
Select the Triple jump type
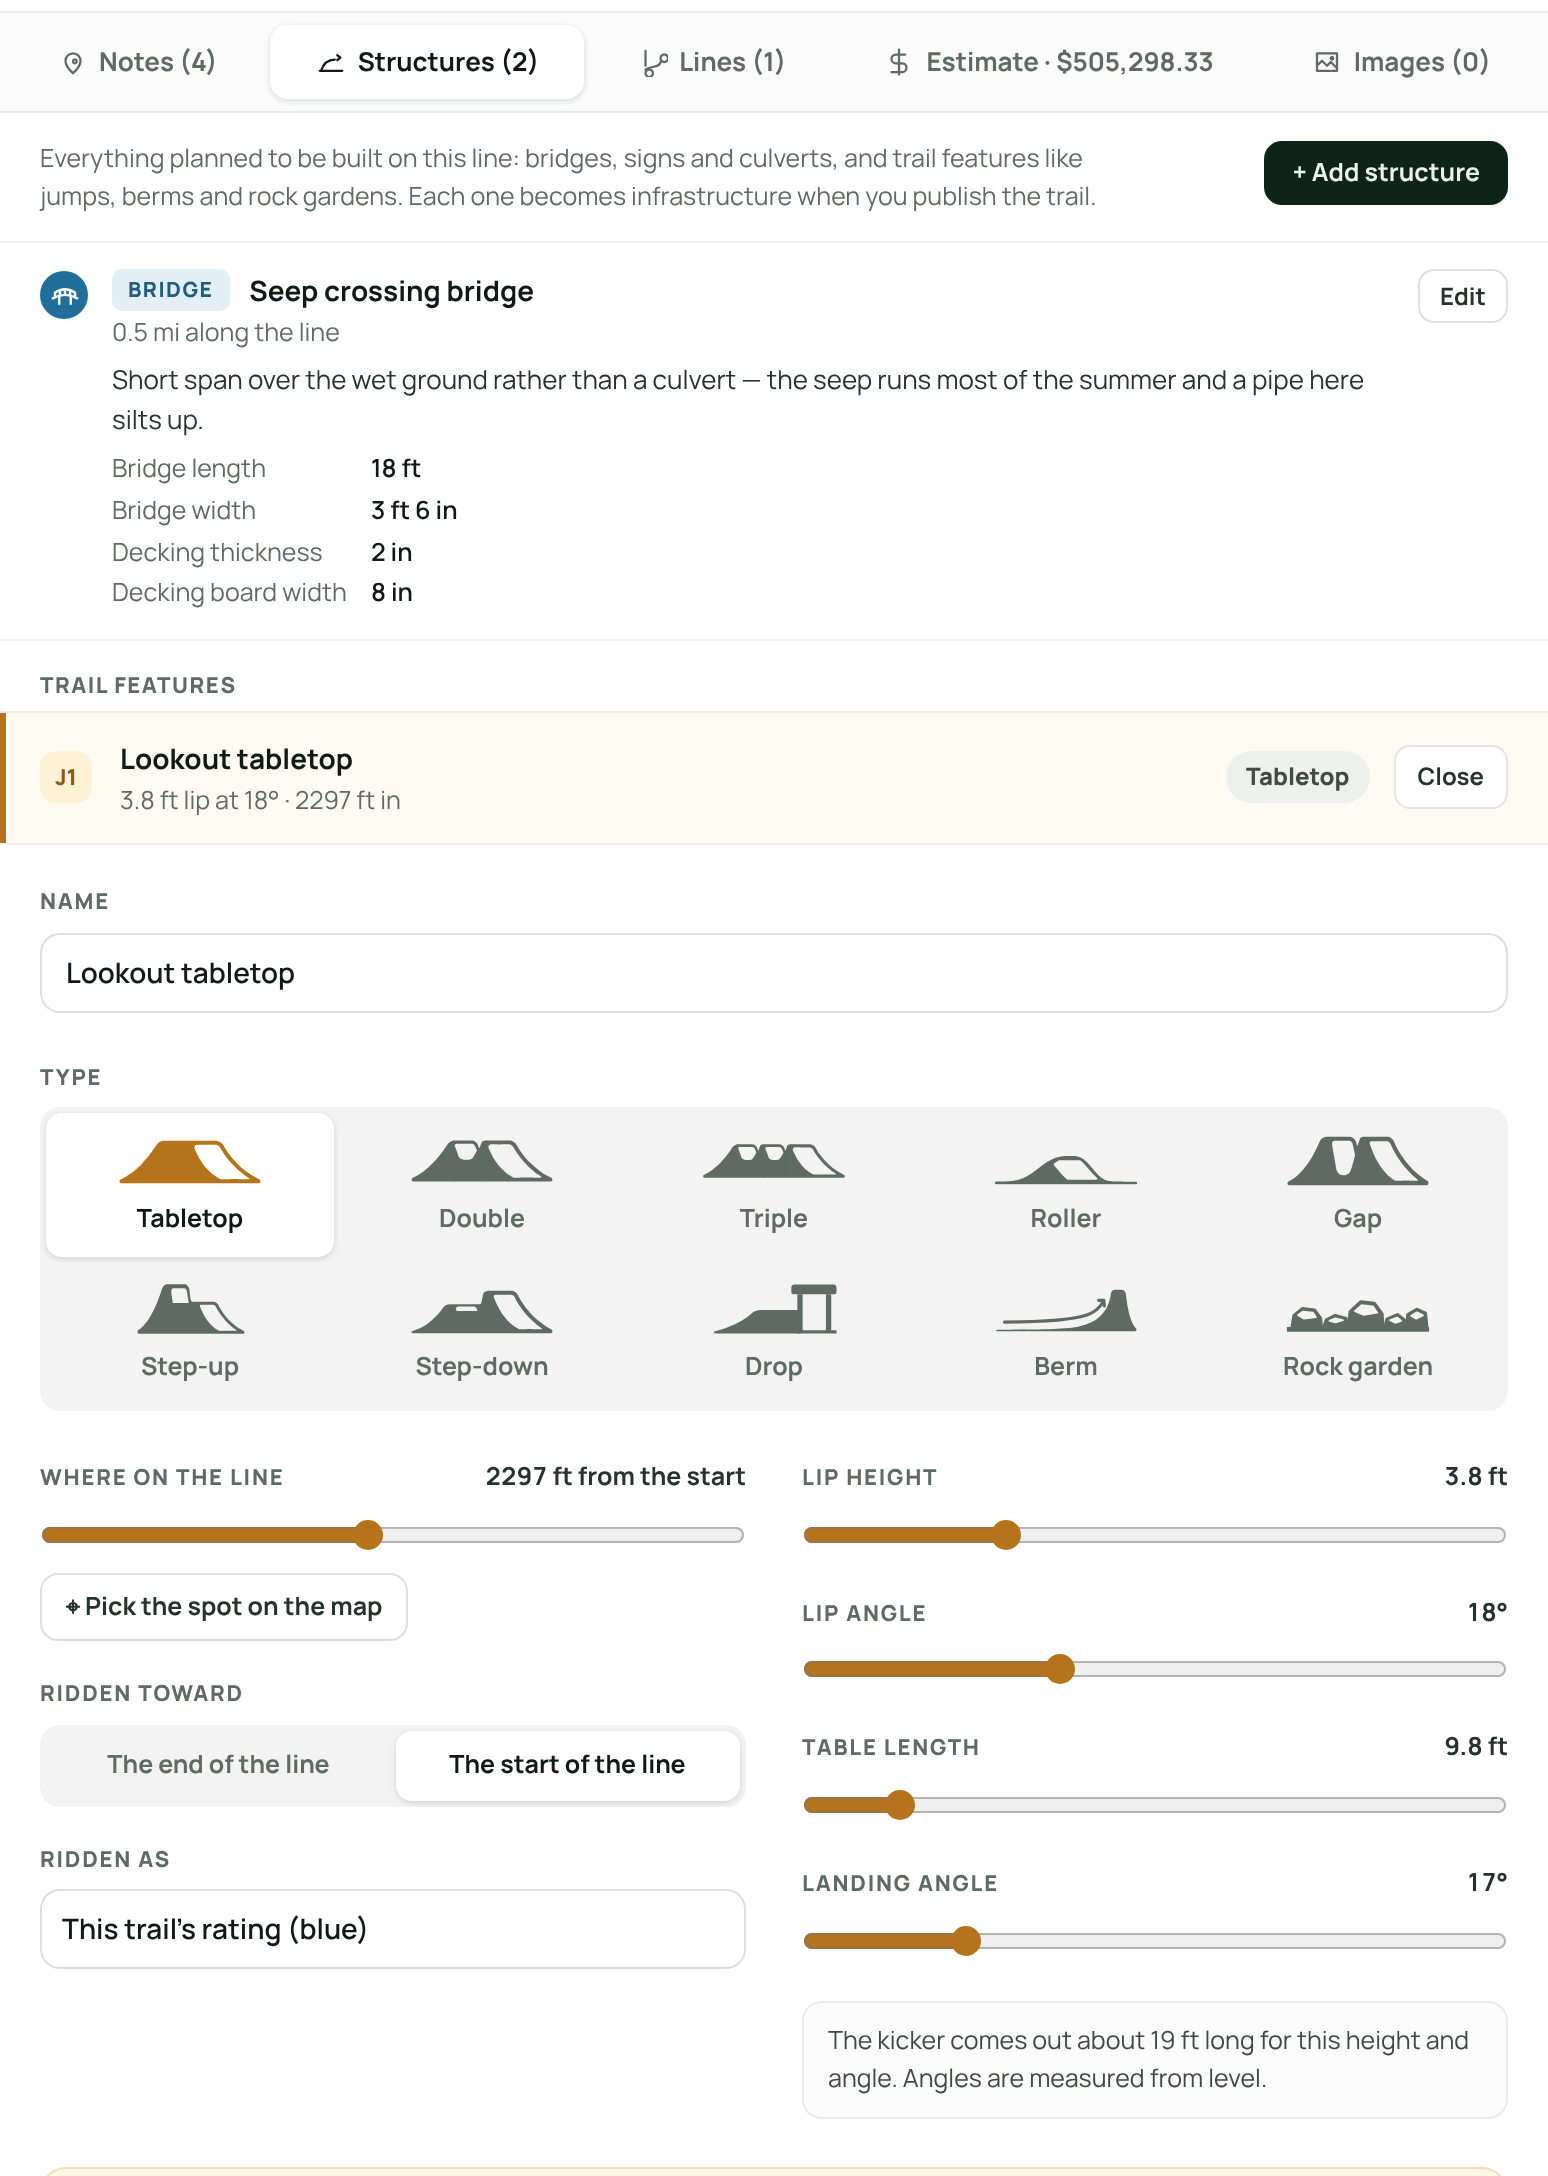pyautogui.click(x=774, y=1185)
